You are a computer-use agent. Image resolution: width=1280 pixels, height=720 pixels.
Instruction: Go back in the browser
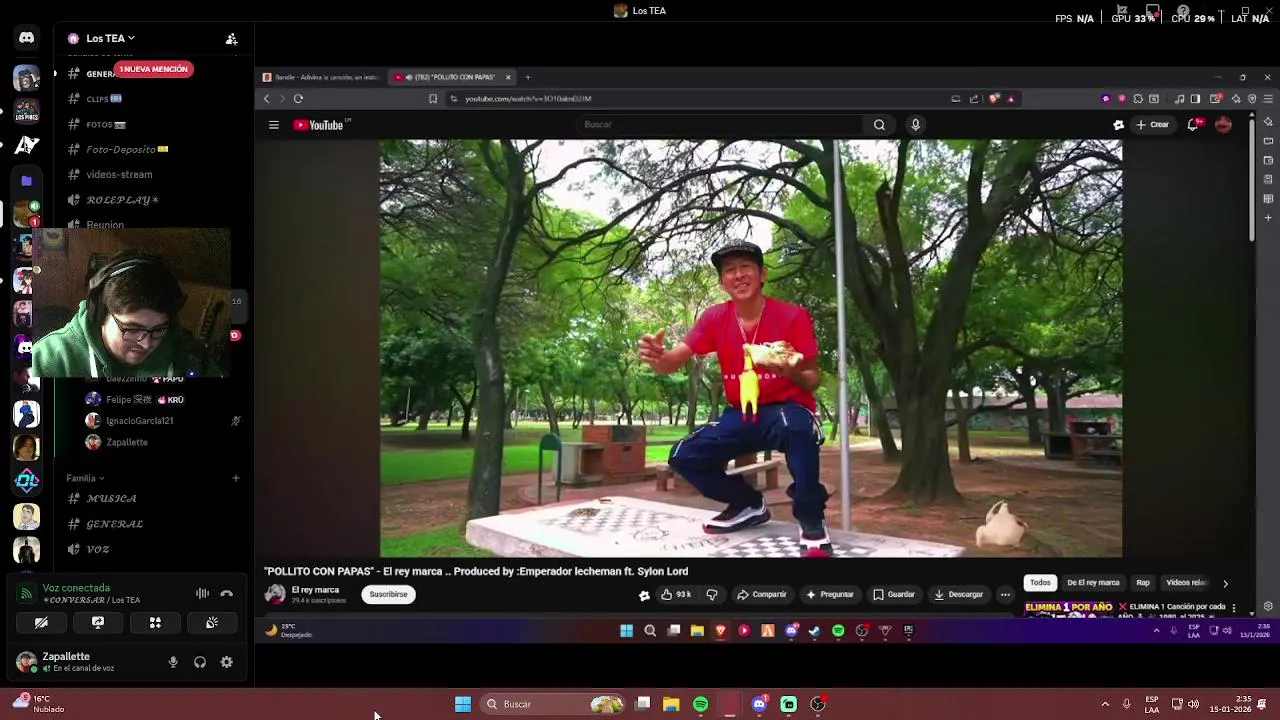point(266,99)
